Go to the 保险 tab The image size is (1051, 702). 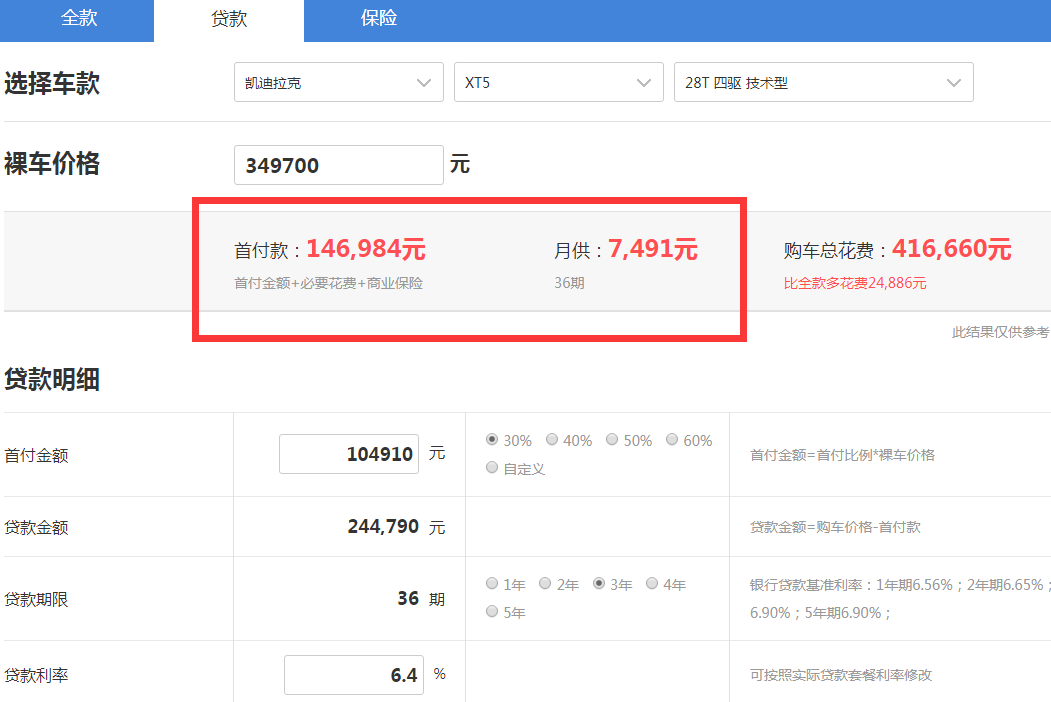(379, 19)
